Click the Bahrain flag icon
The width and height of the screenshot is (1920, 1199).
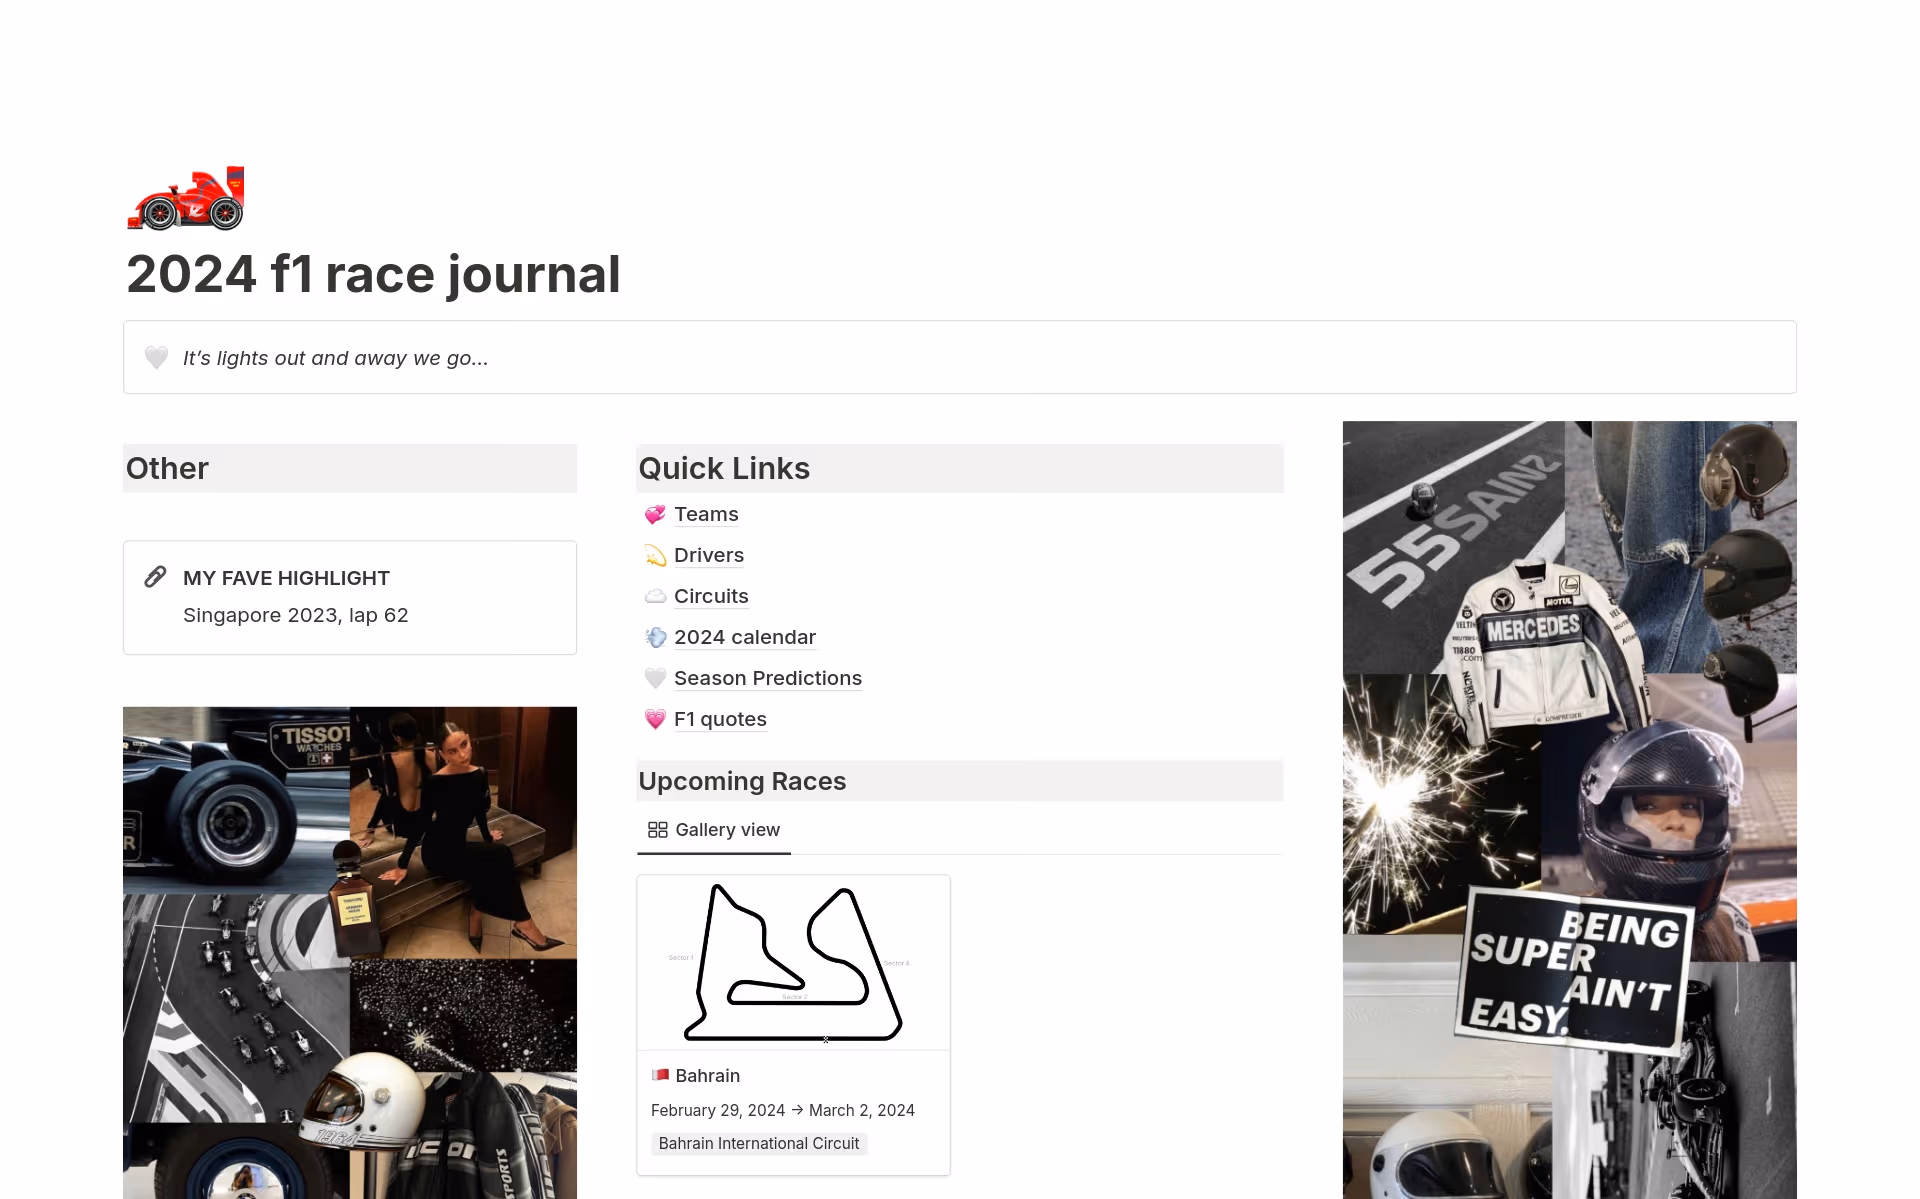pyautogui.click(x=660, y=1075)
